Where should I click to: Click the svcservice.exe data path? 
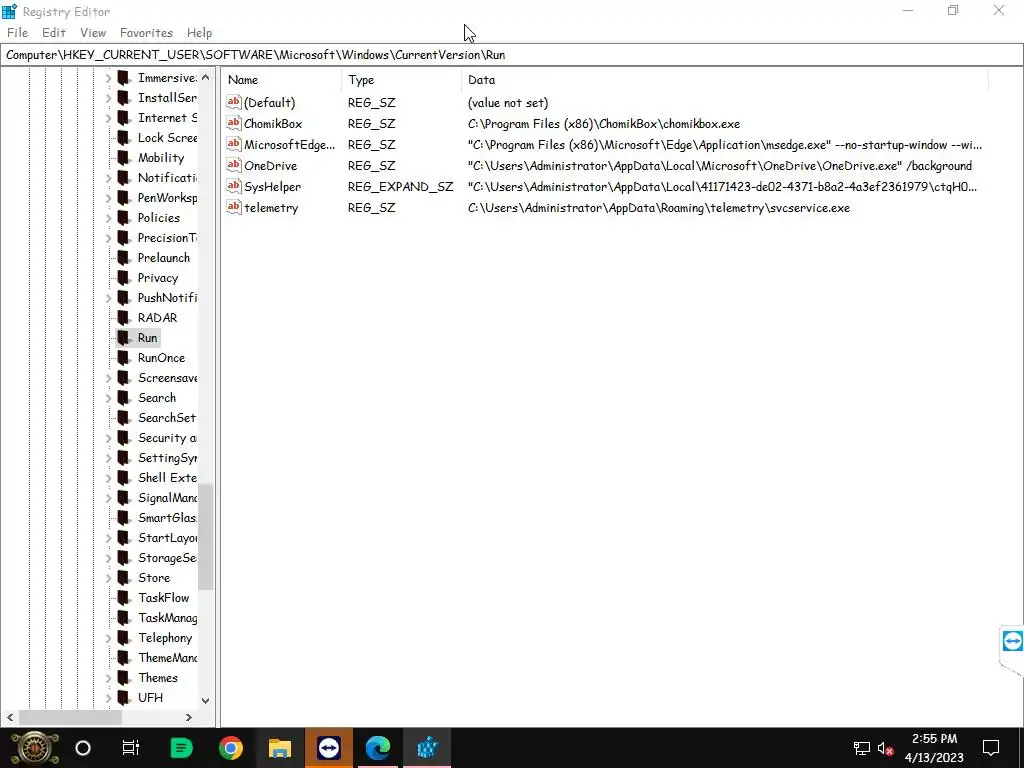(x=659, y=208)
